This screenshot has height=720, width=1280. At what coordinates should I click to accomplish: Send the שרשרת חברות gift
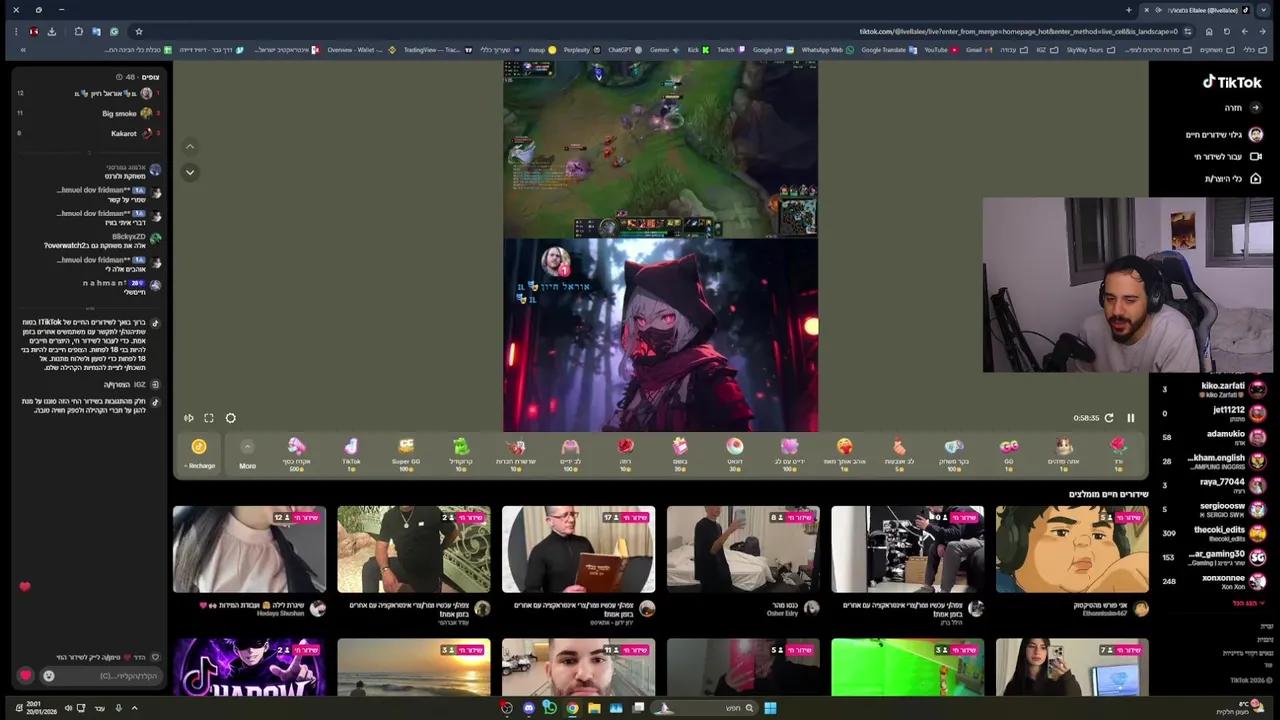pos(516,454)
